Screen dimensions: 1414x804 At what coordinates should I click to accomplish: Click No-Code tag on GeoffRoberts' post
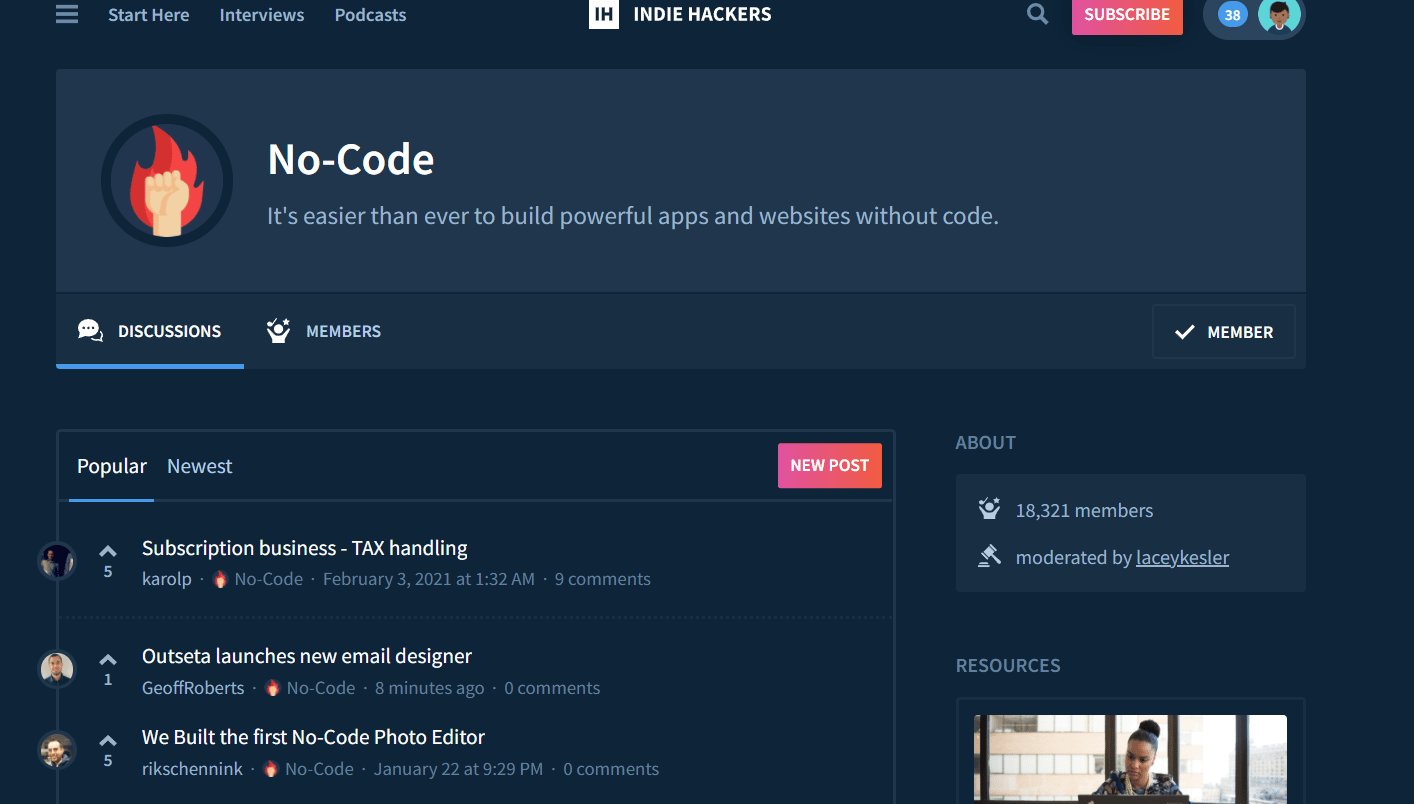point(321,688)
